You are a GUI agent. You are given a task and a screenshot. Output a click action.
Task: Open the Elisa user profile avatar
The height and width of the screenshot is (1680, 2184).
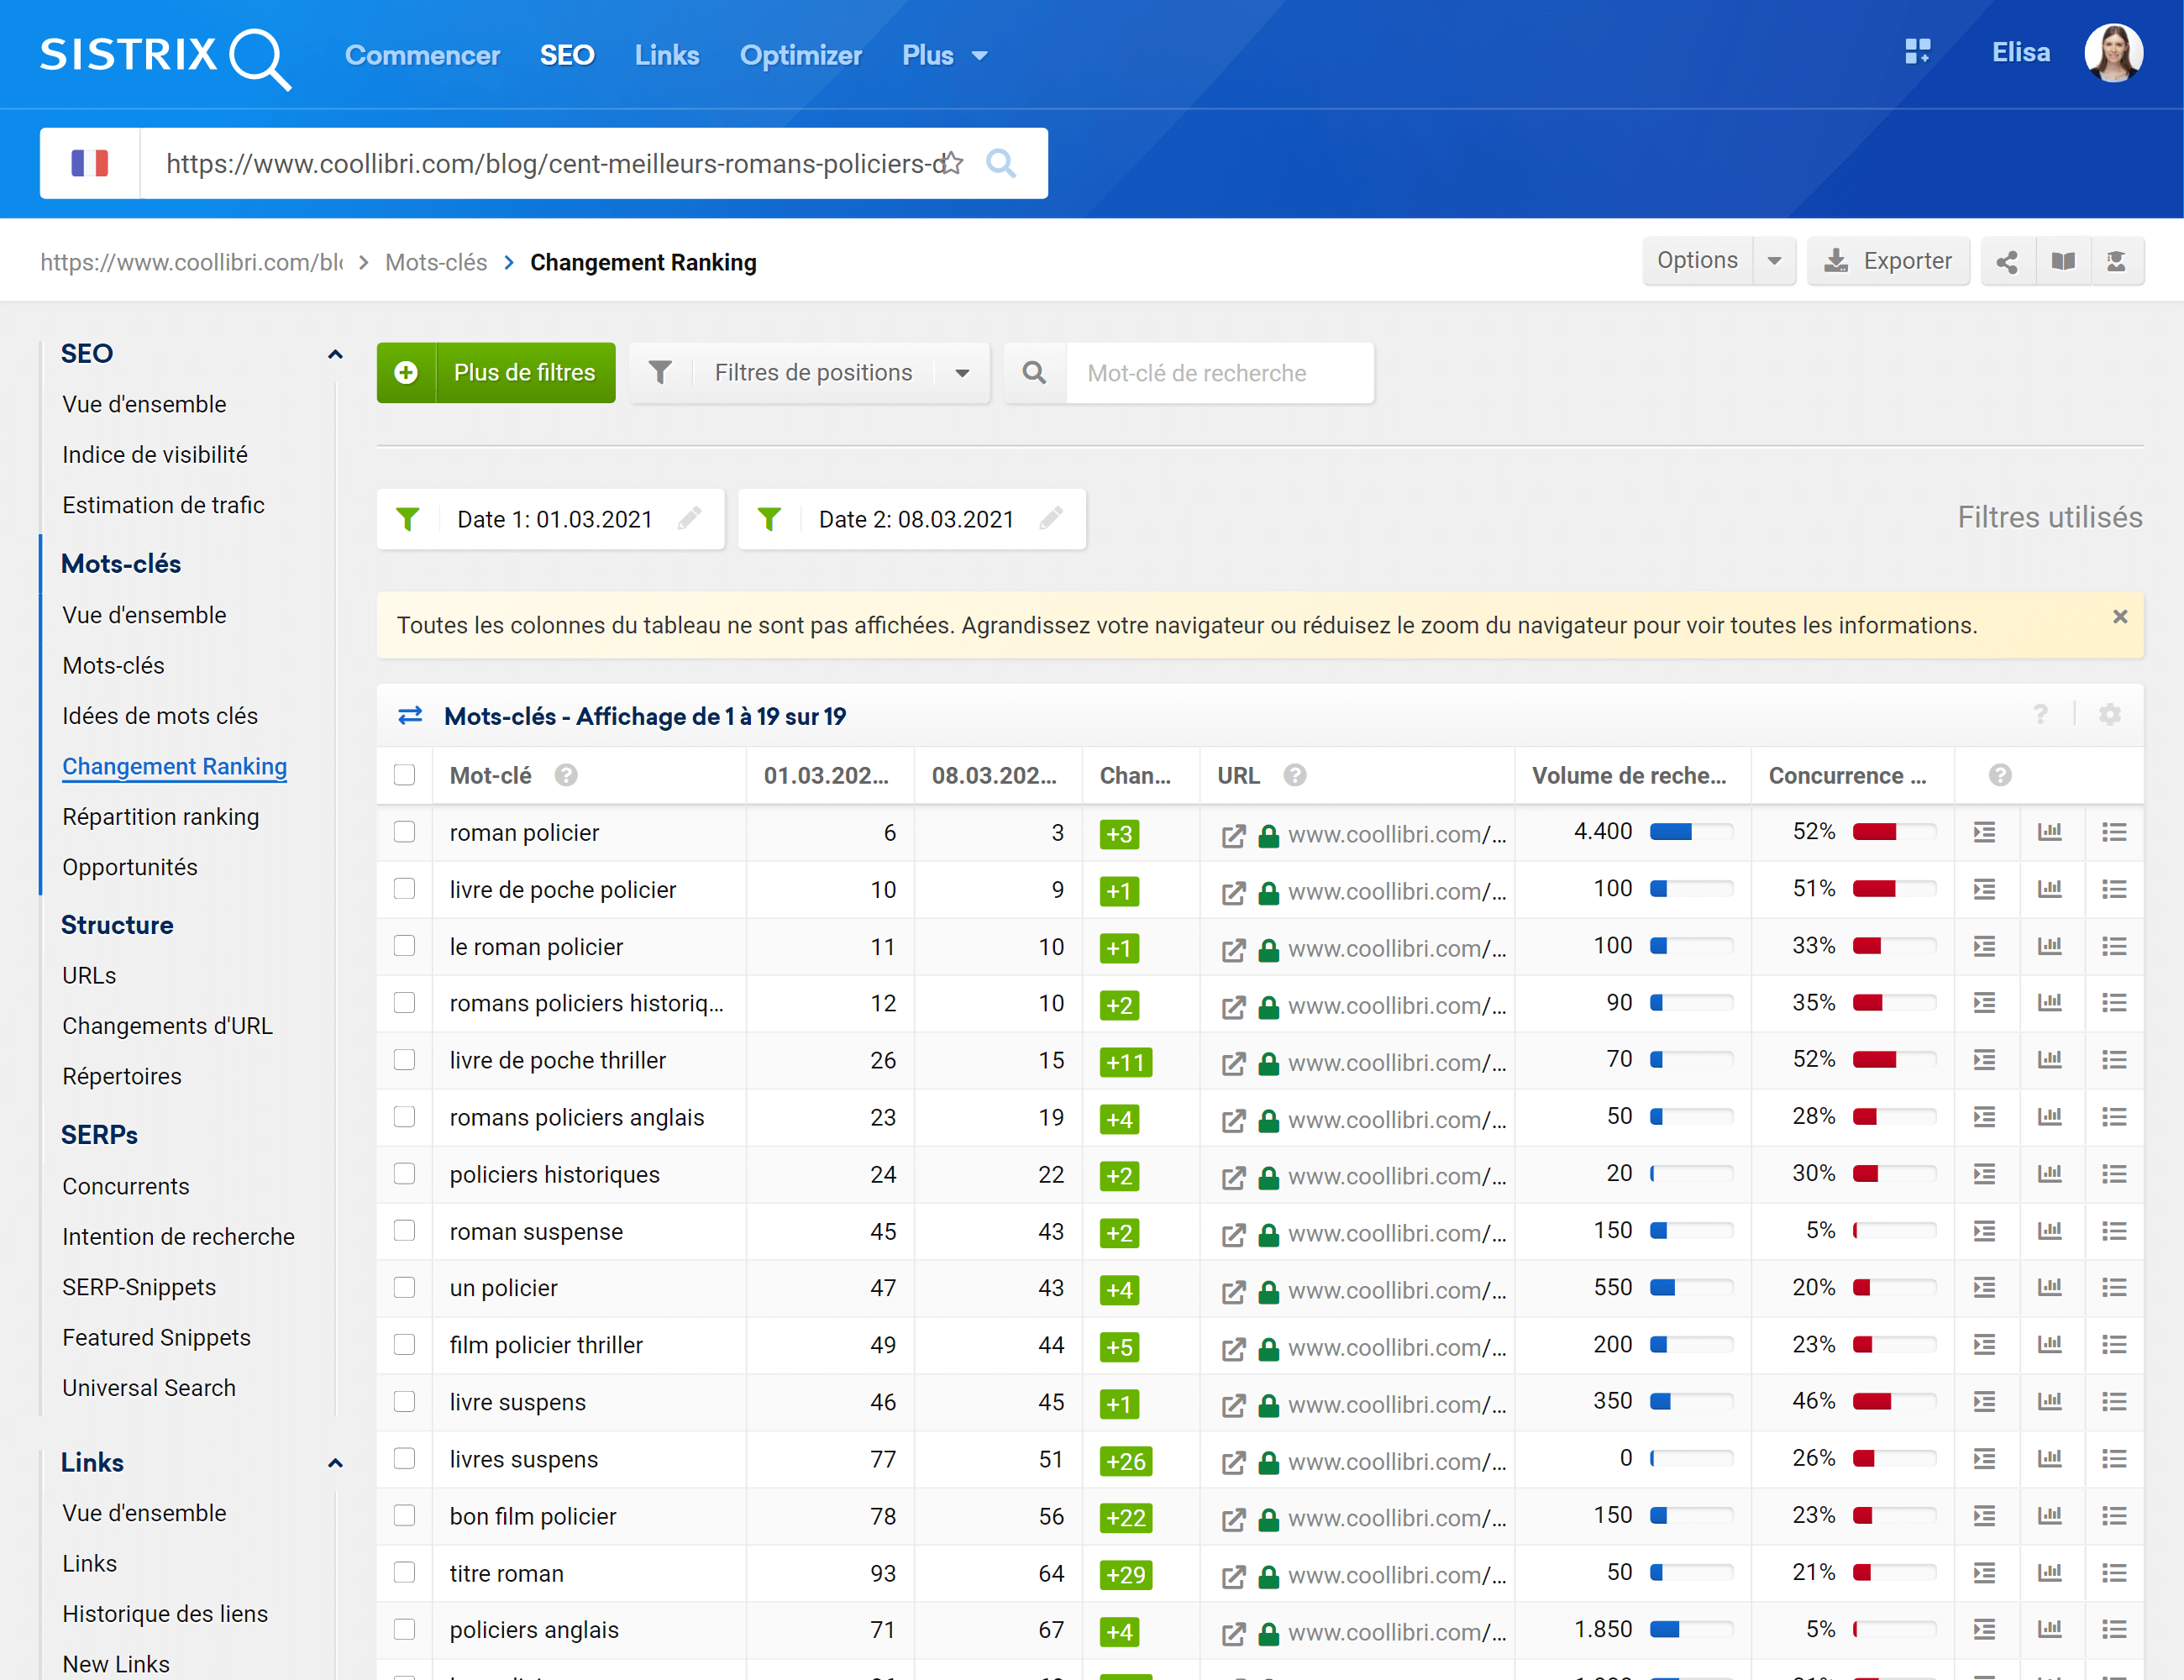click(2113, 53)
